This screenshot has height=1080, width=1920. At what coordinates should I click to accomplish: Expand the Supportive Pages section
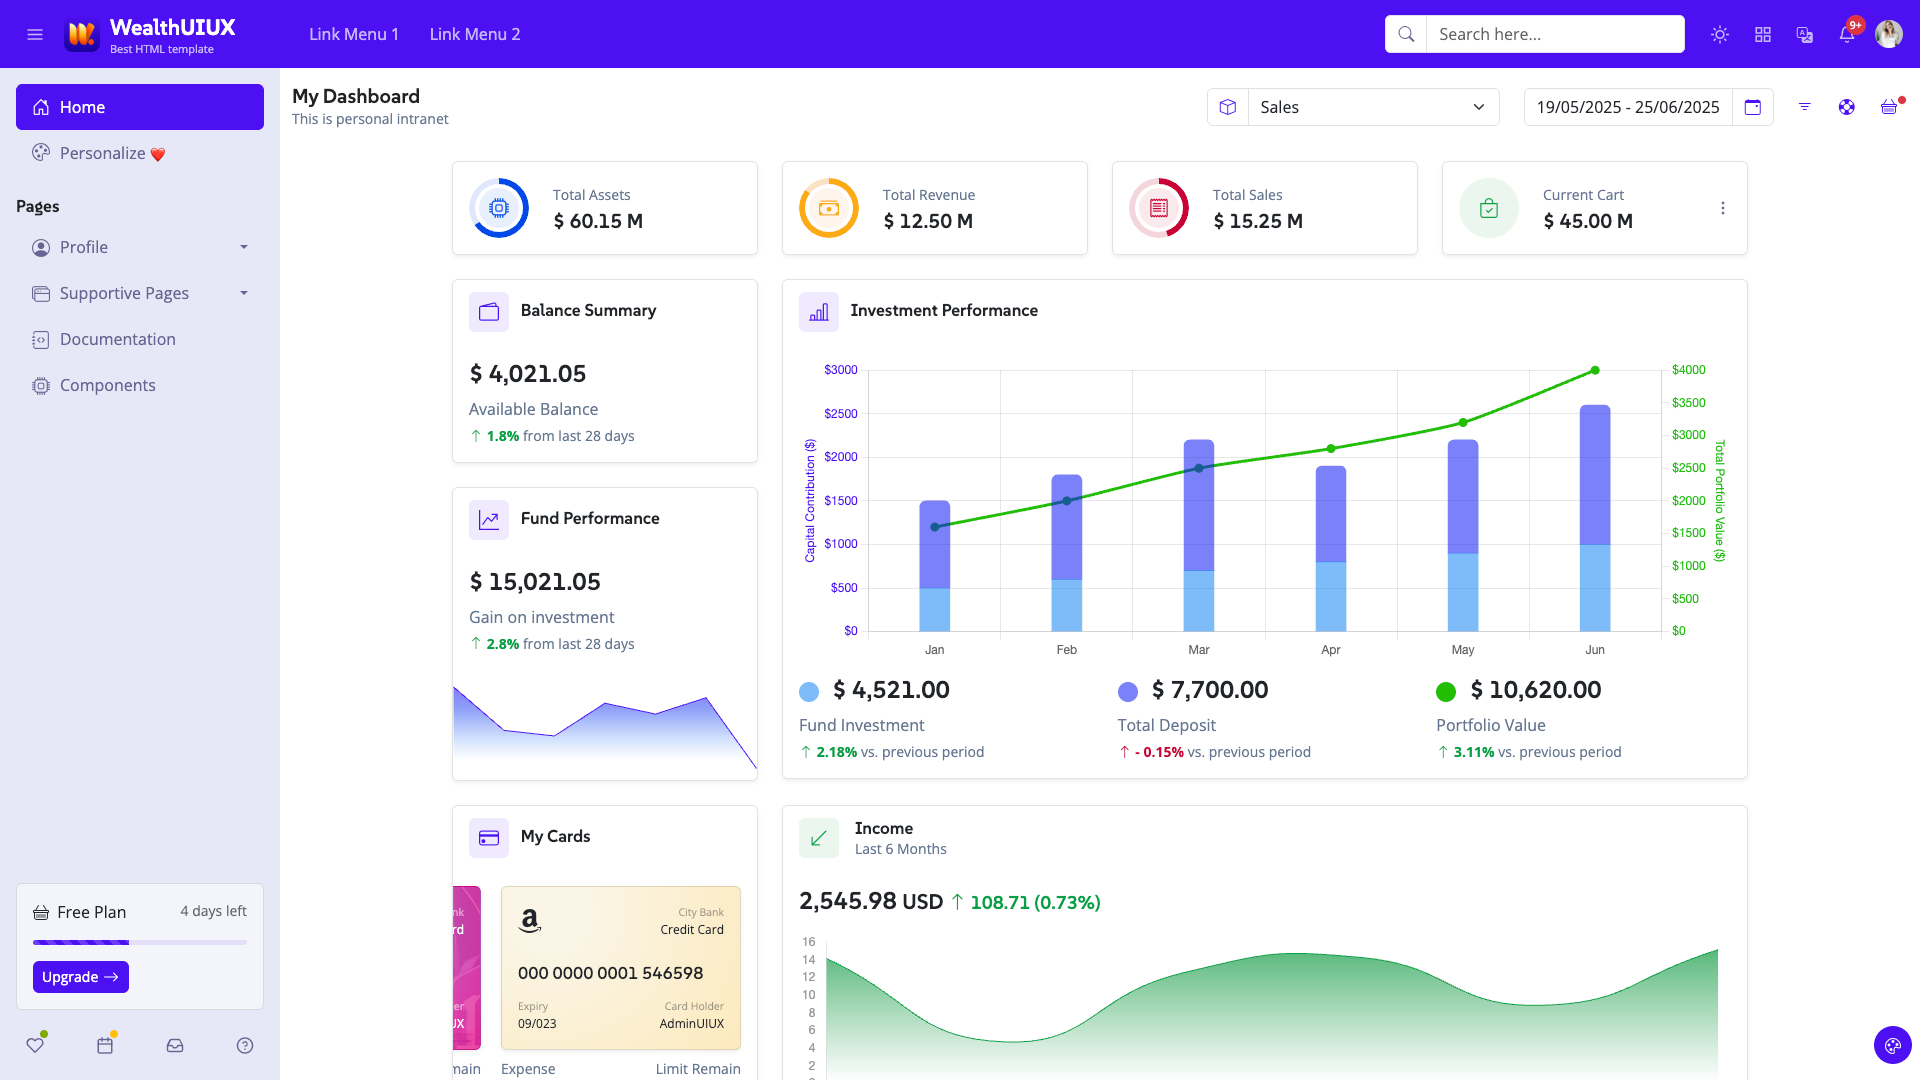(140, 293)
